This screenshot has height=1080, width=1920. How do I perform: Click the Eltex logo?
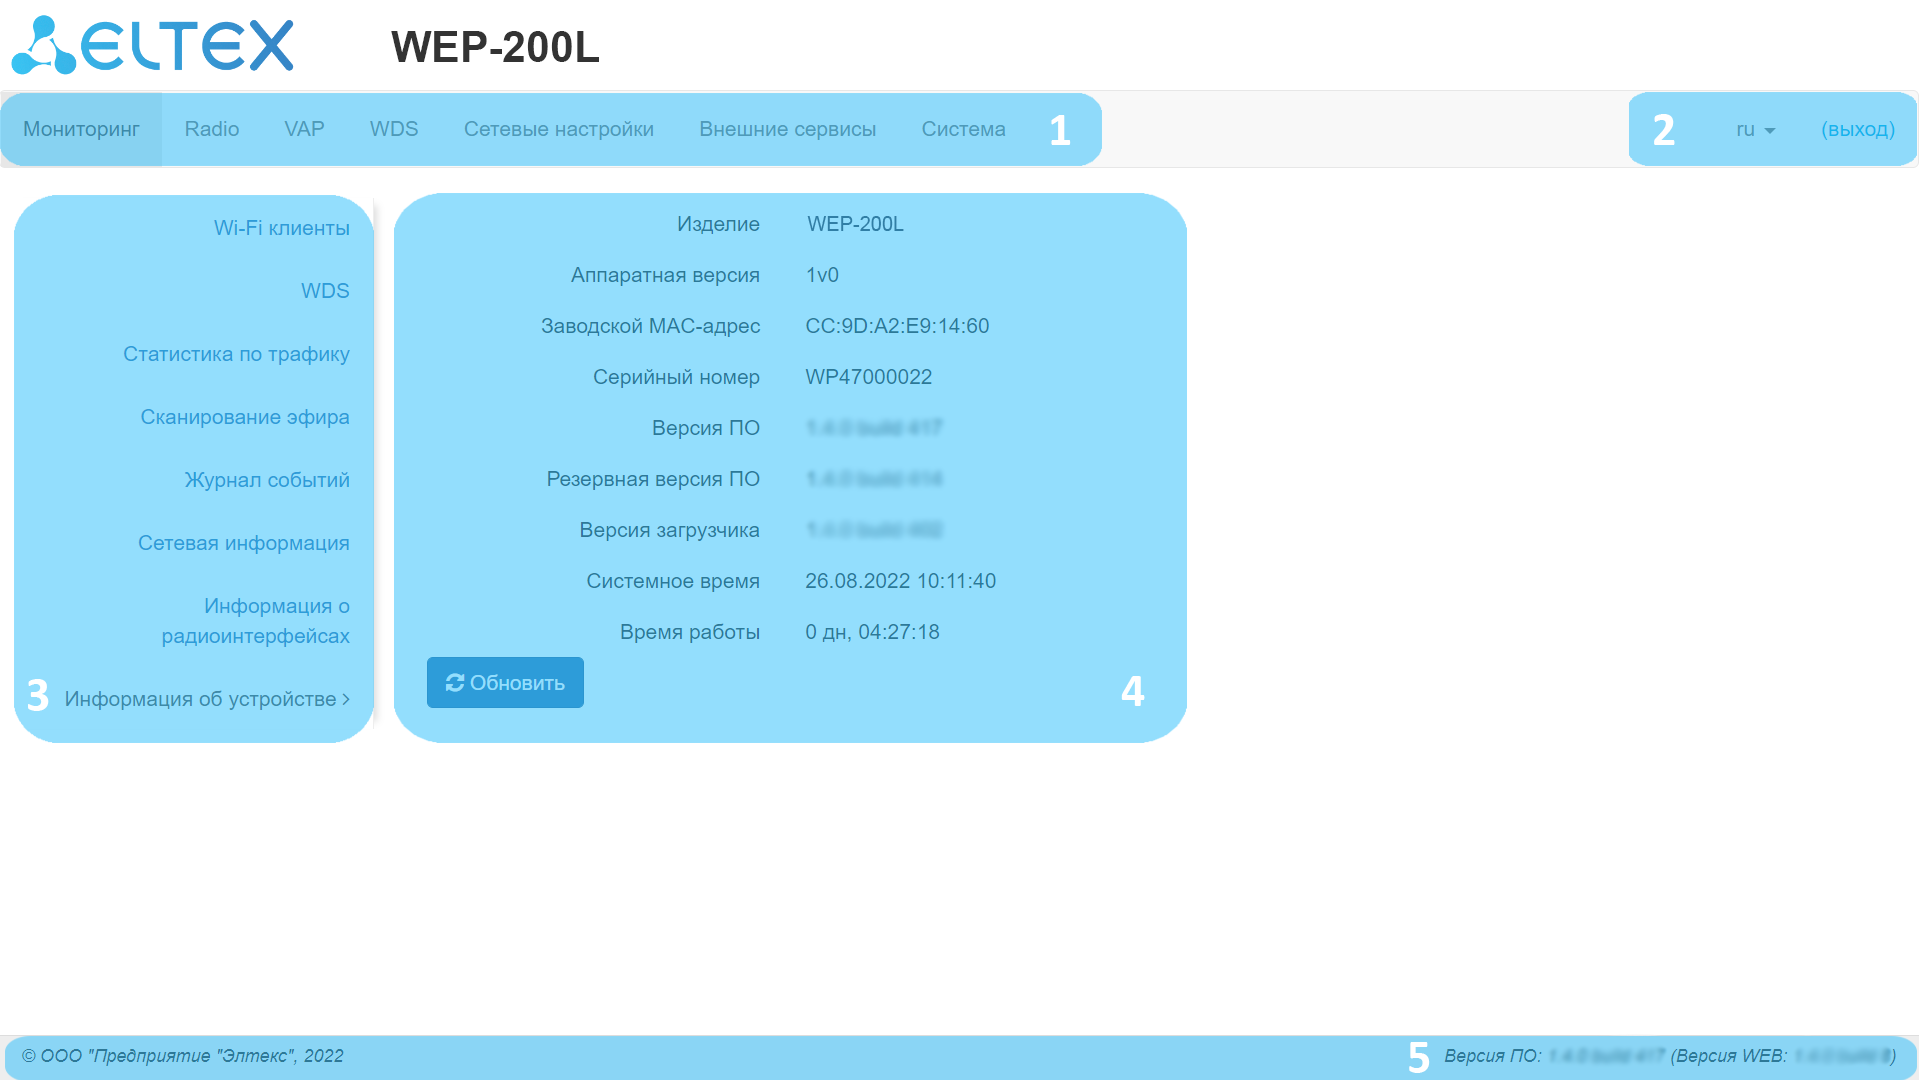click(152, 45)
